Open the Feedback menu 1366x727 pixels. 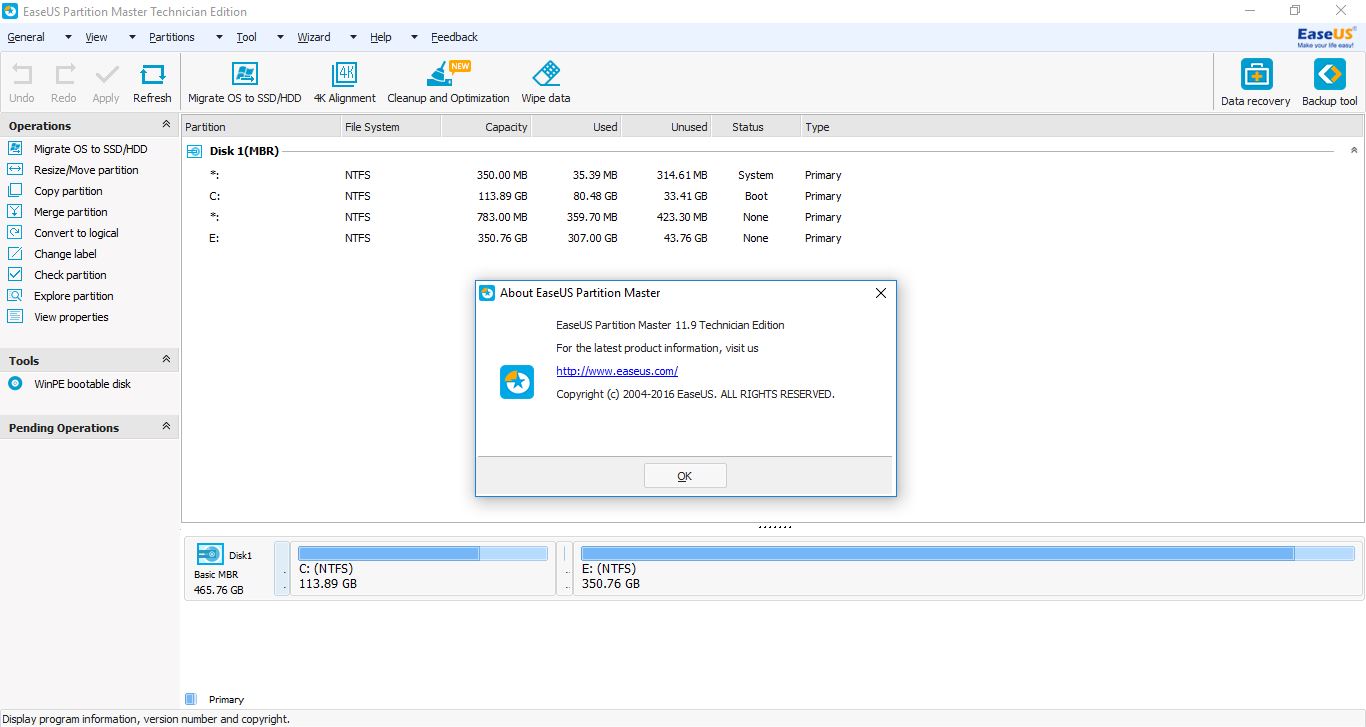455,37
